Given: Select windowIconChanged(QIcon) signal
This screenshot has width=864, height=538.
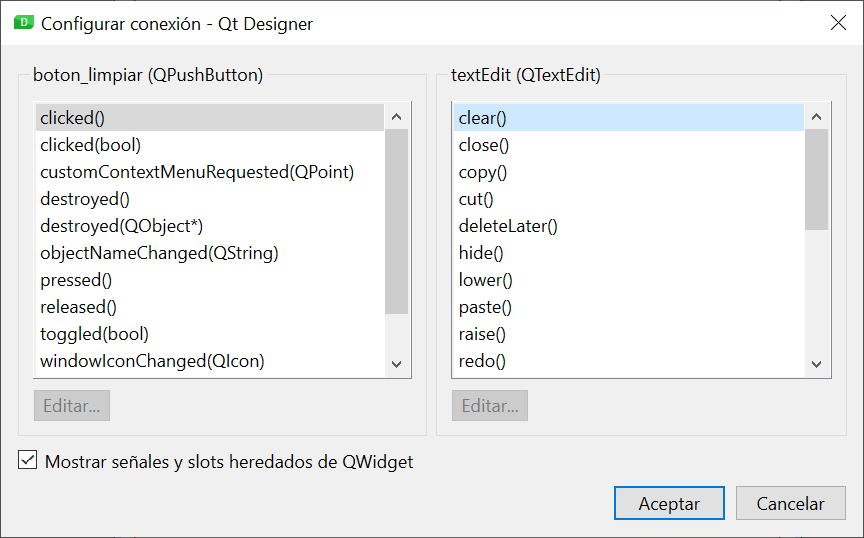Looking at the screenshot, I should pos(209,361).
